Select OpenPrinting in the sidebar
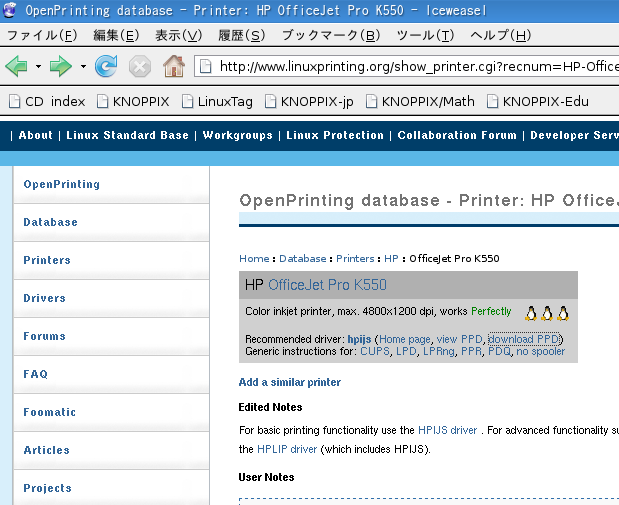This screenshot has width=619, height=505. 62,184
